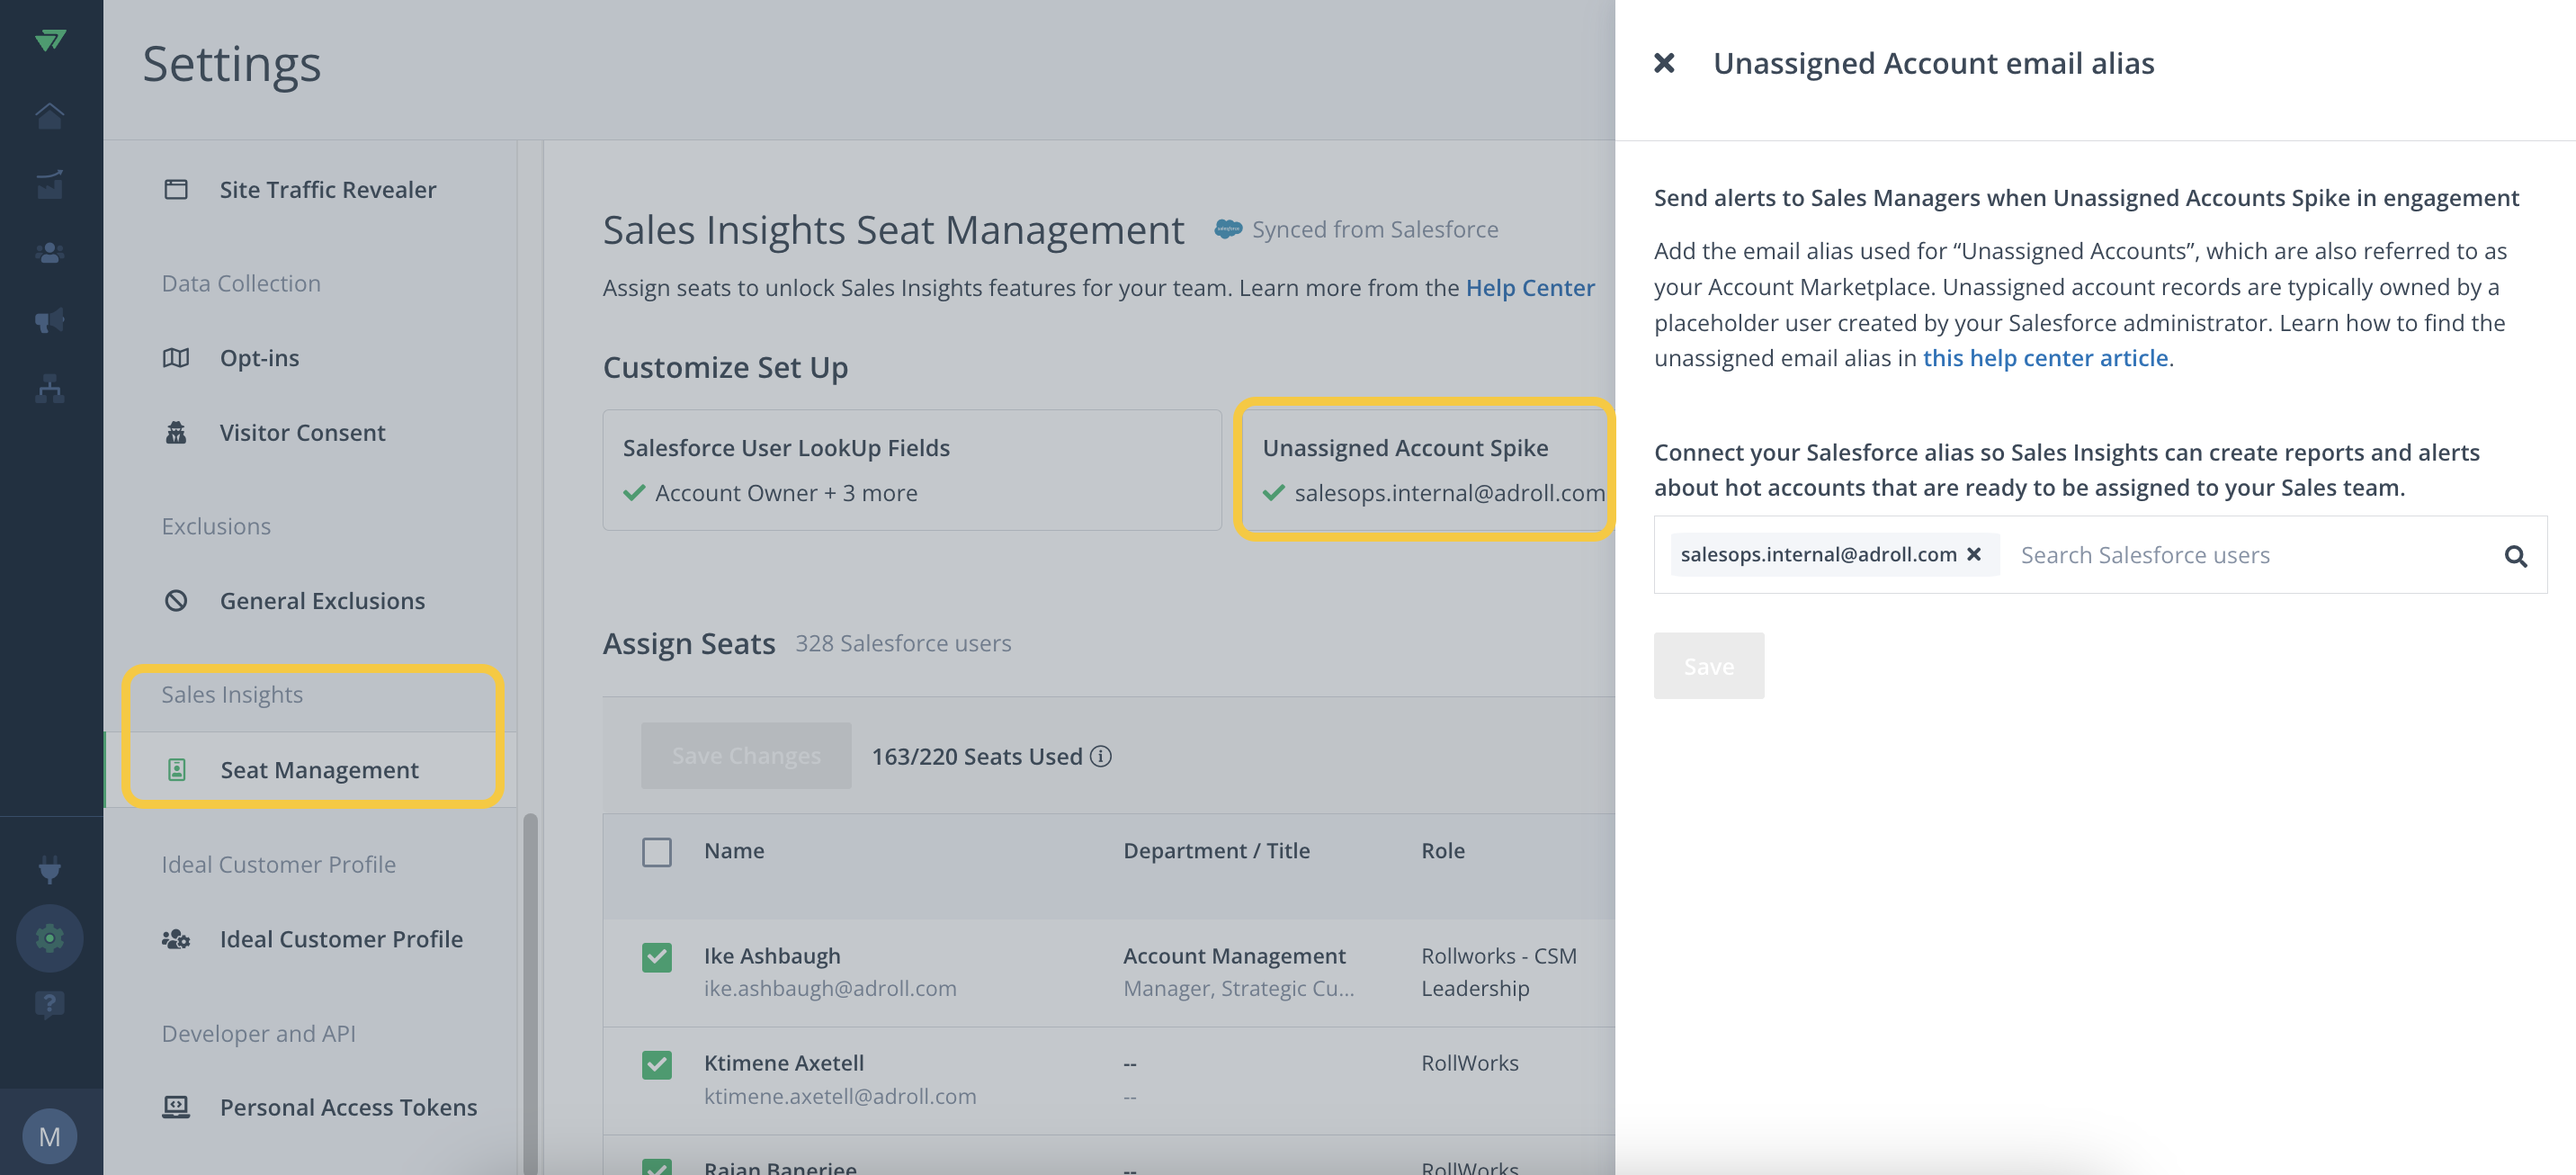Click the Department / Title column header
Screen dimensions: 2576x1175
pos(1216,850)
